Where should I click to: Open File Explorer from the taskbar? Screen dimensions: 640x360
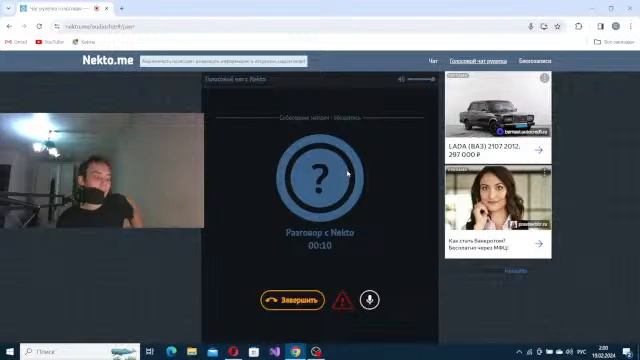(192, 351)
